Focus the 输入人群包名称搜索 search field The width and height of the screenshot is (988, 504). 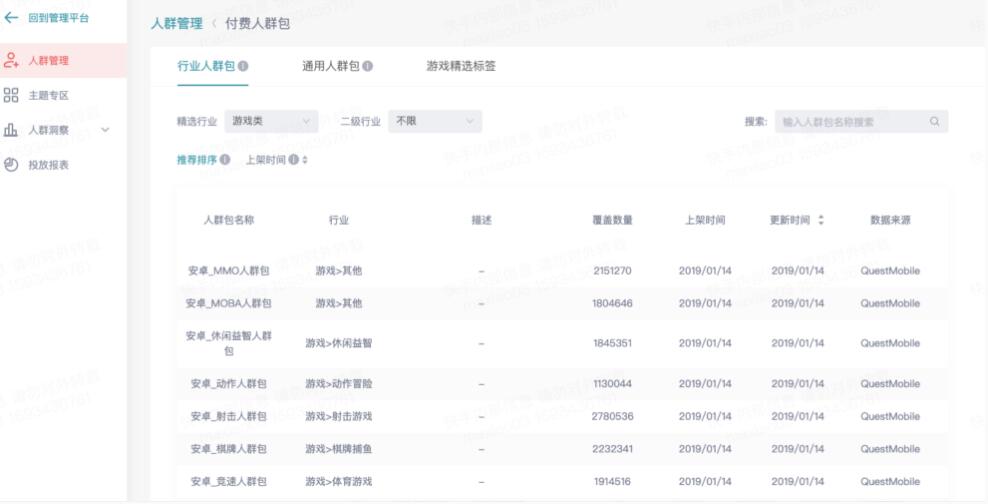861,121
